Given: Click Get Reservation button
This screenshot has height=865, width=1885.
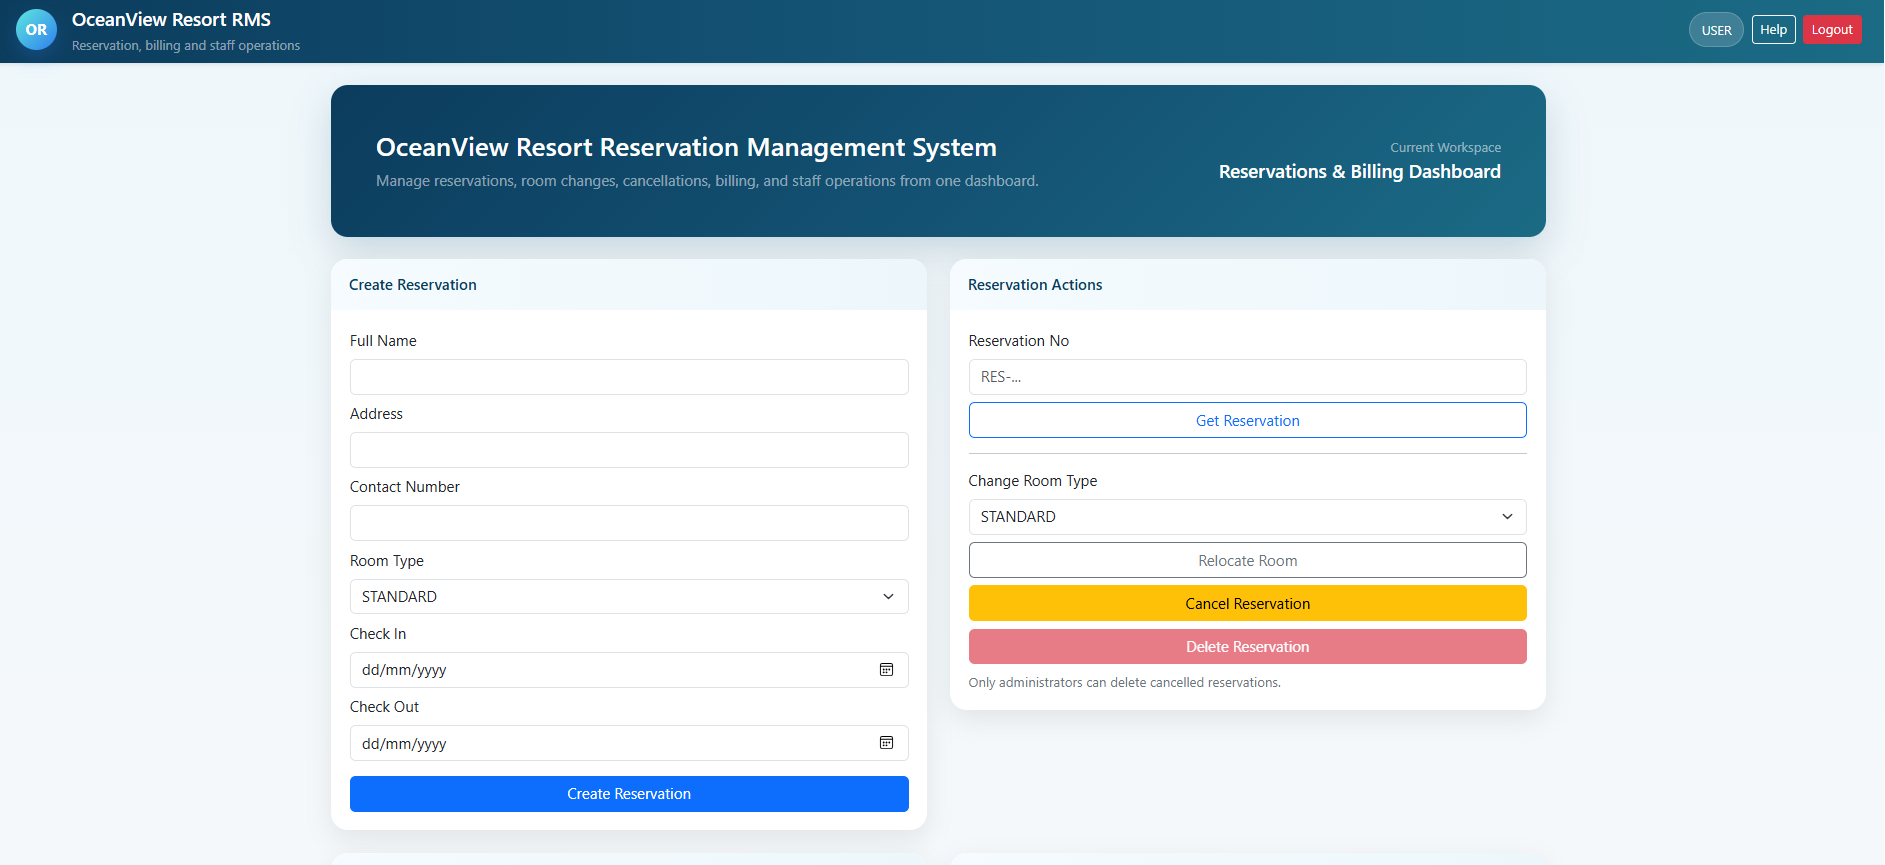Looking at the screenshot, I should (x=1247, y=420).
